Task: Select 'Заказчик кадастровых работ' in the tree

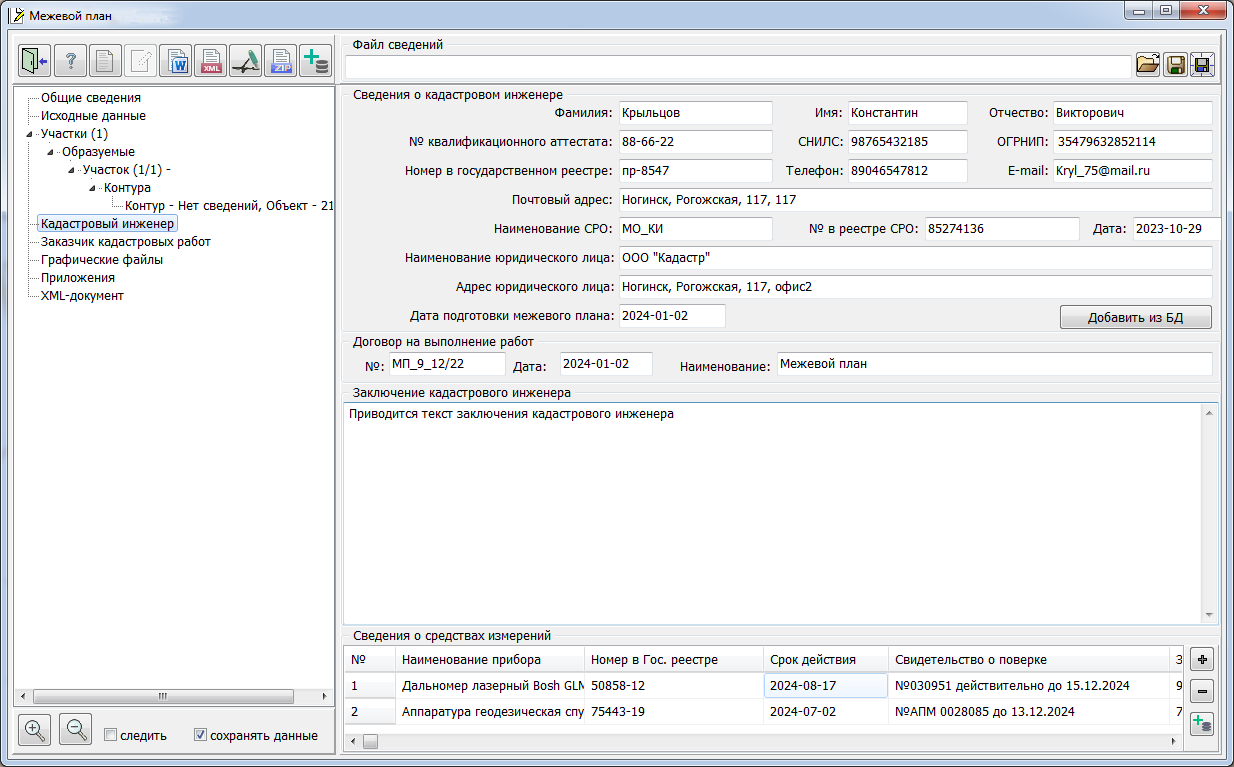Action: point(125,241)
